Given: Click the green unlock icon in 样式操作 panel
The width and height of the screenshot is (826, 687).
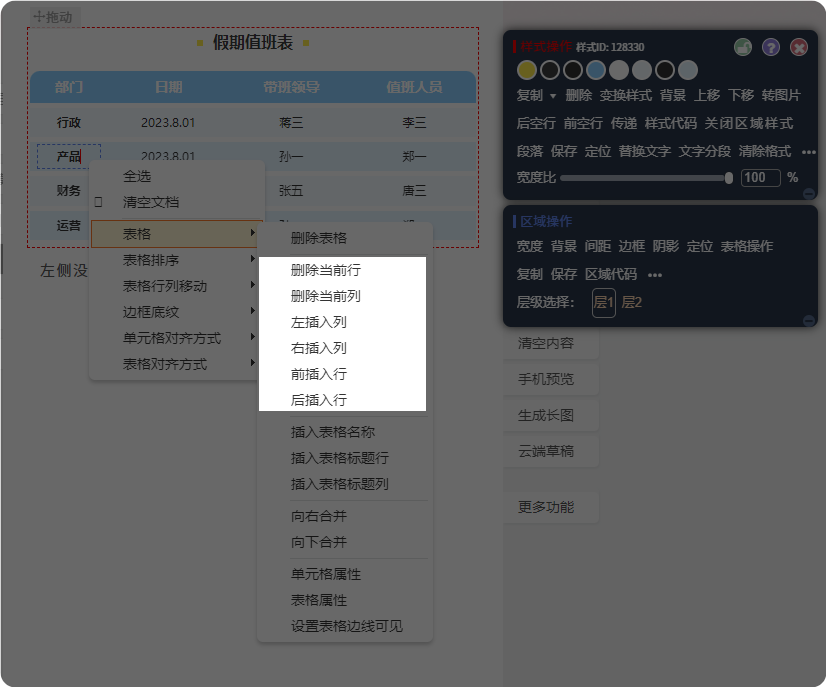Looking at the screenshot, I should pos(743,47).
